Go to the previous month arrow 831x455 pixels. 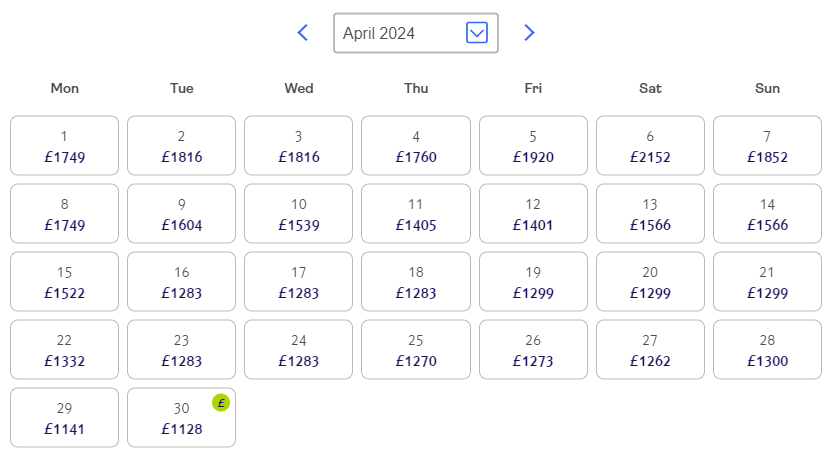pyautogui.click(x=303, y=33)
